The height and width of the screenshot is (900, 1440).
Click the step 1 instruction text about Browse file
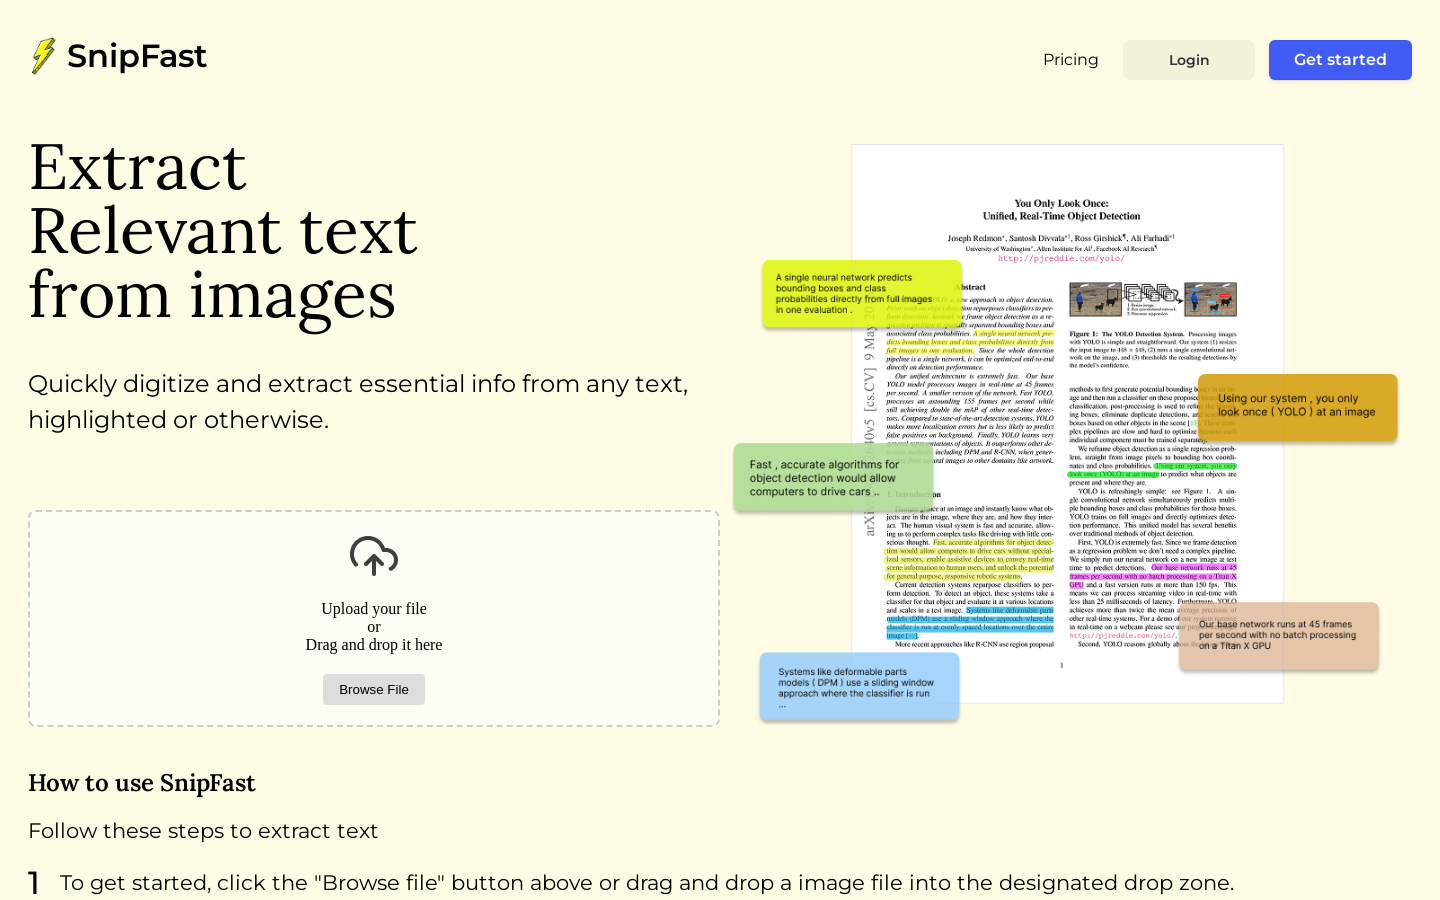tap(647, 883)
